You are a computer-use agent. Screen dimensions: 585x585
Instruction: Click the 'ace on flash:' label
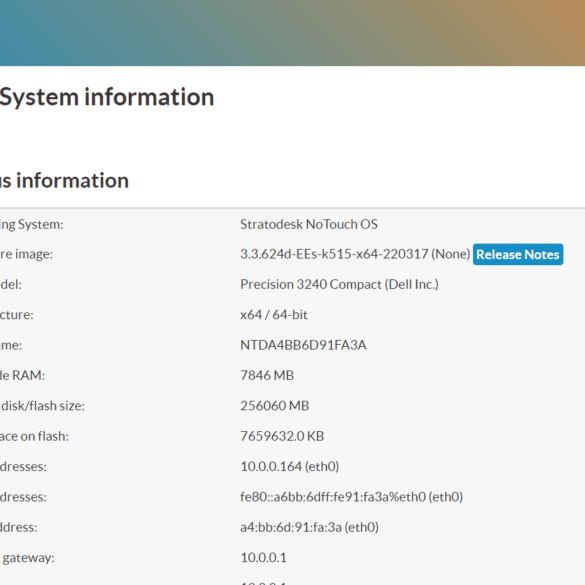(34, 436)
